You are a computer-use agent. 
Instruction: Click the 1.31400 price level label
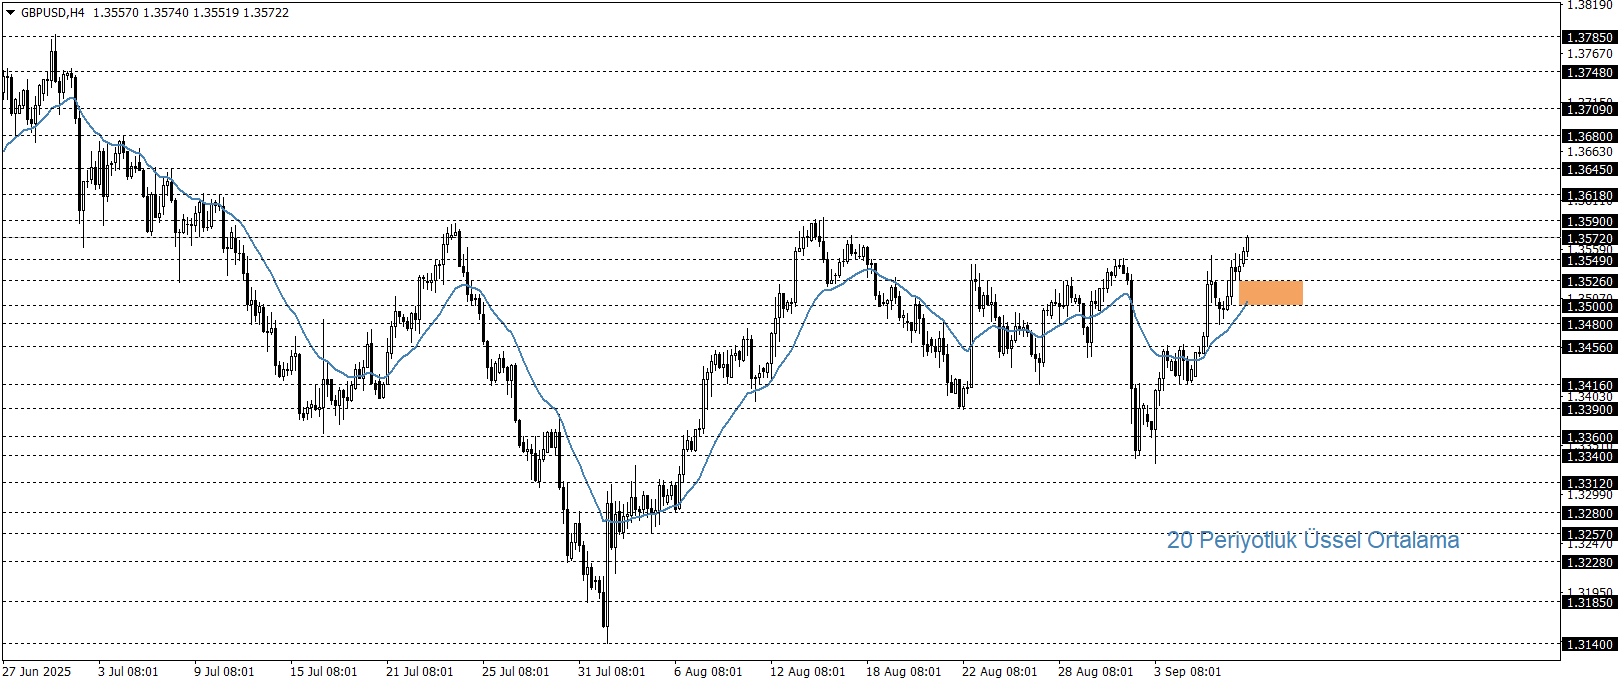(x=1589, y=644)
